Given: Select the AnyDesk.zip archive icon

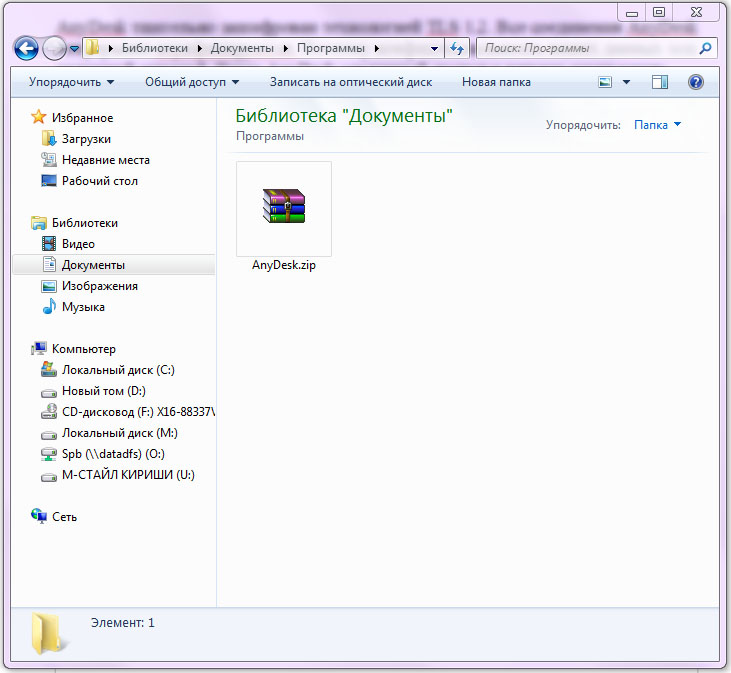Looking at the screenshot, I should point(284,206).
